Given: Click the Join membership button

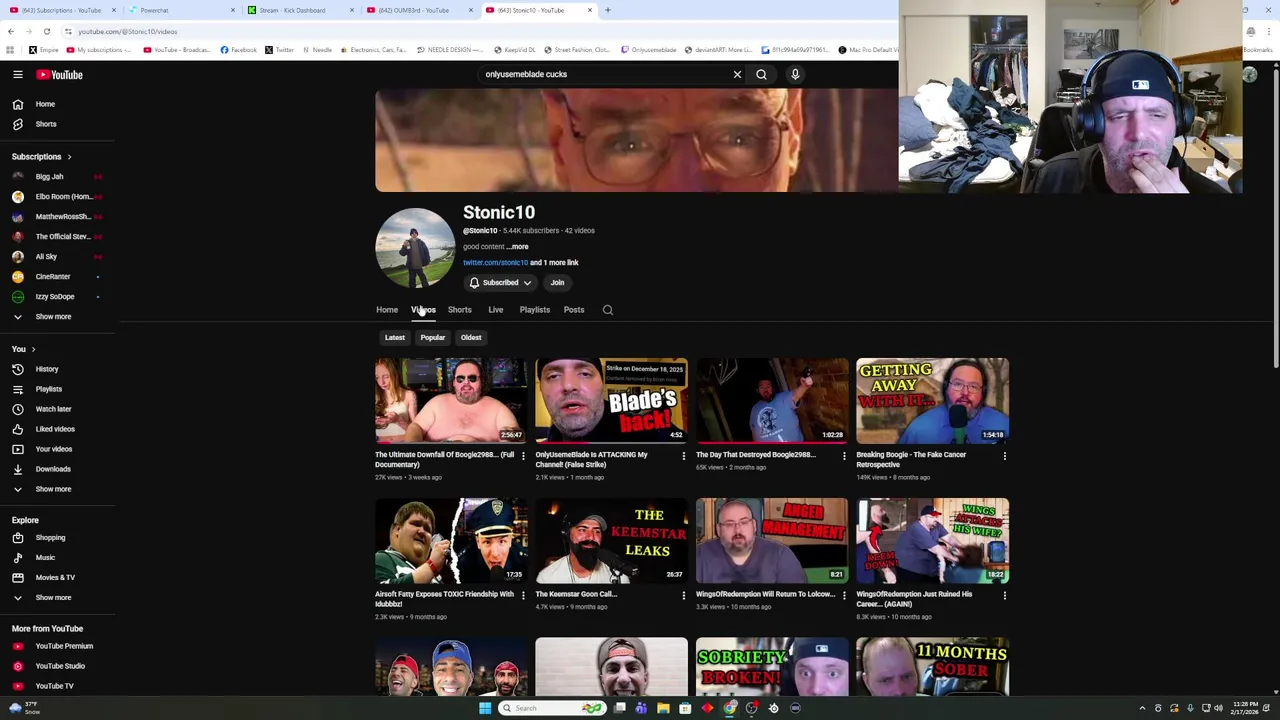Looking at the screenshot, I should (x=557, y=283).
